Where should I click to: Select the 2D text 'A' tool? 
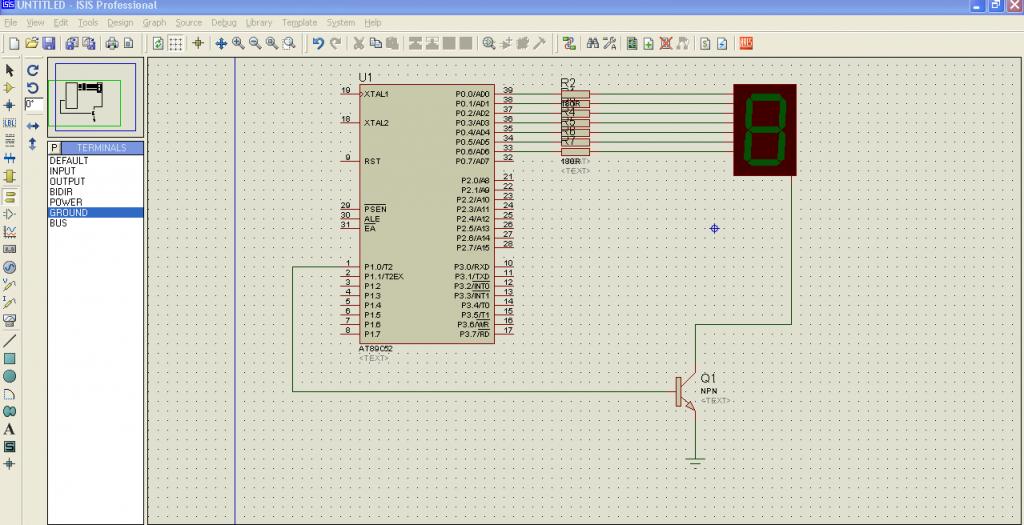click(10, 429)
